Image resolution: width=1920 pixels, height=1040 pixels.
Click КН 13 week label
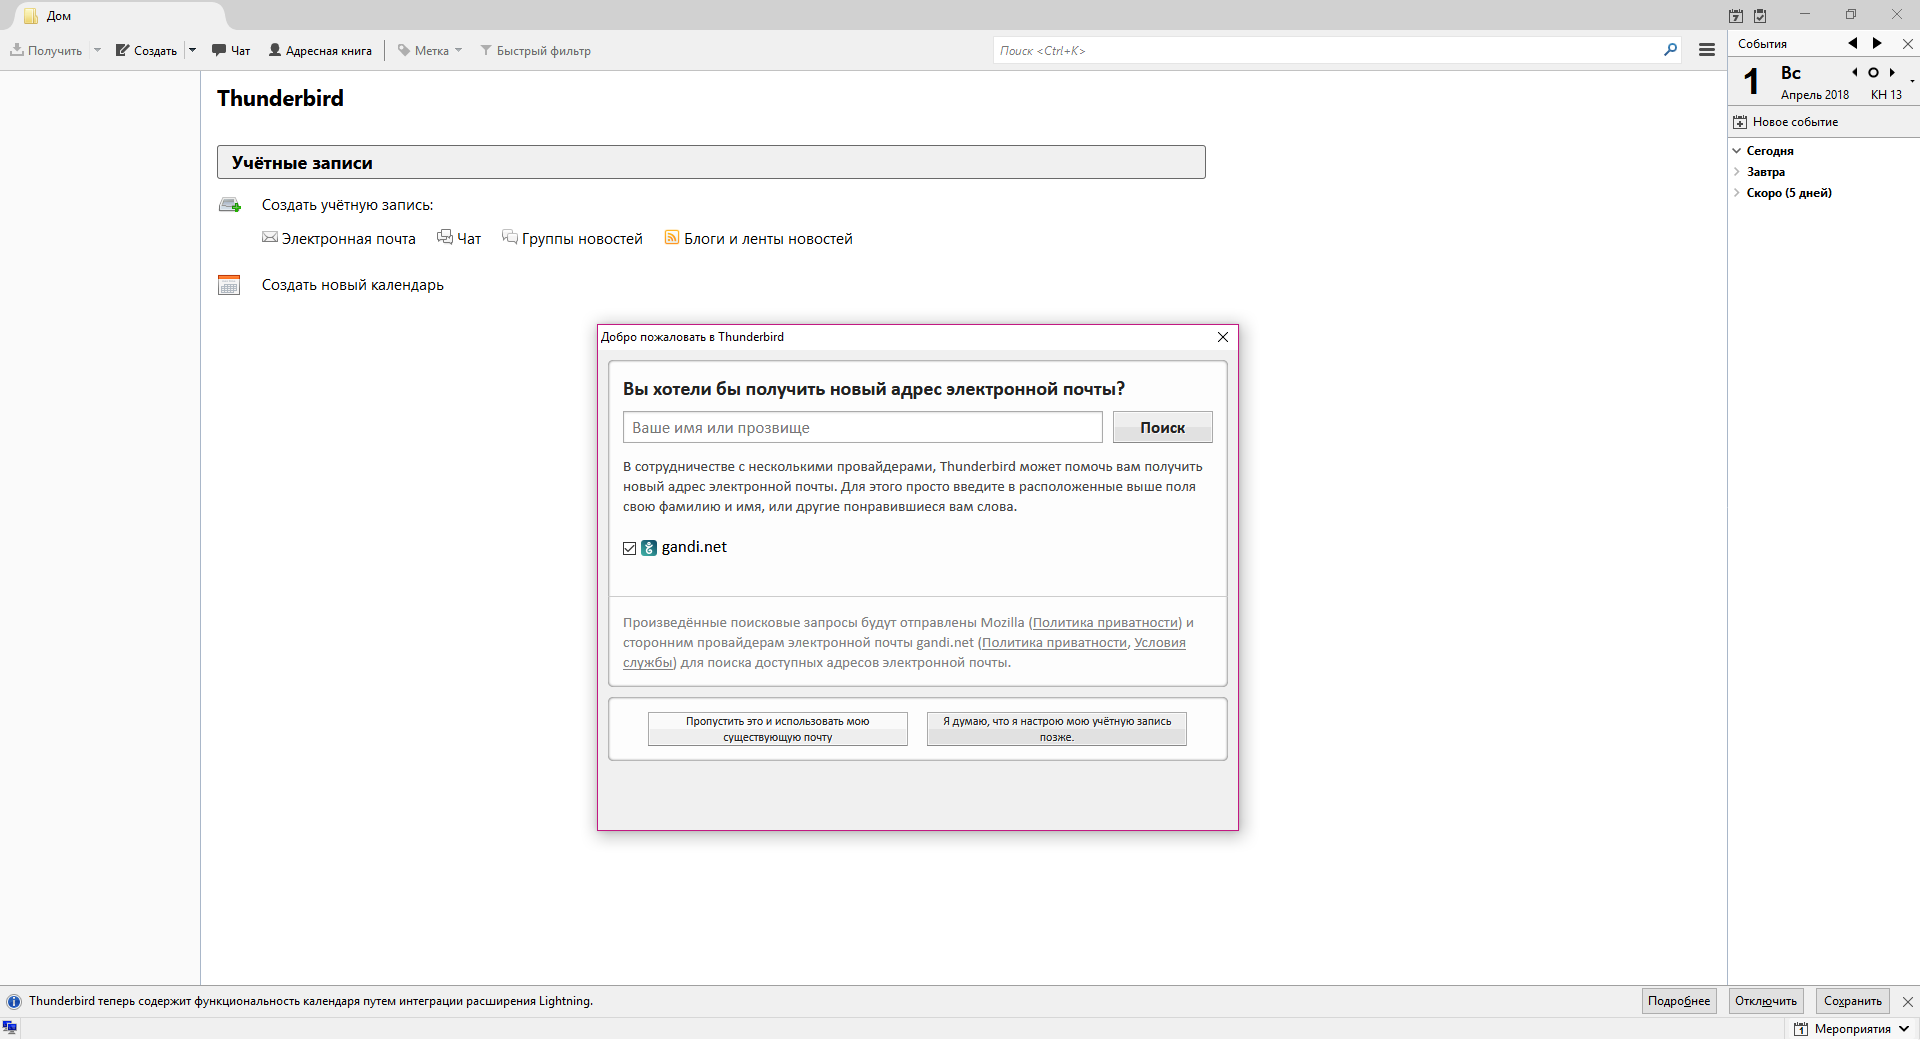1886,95
